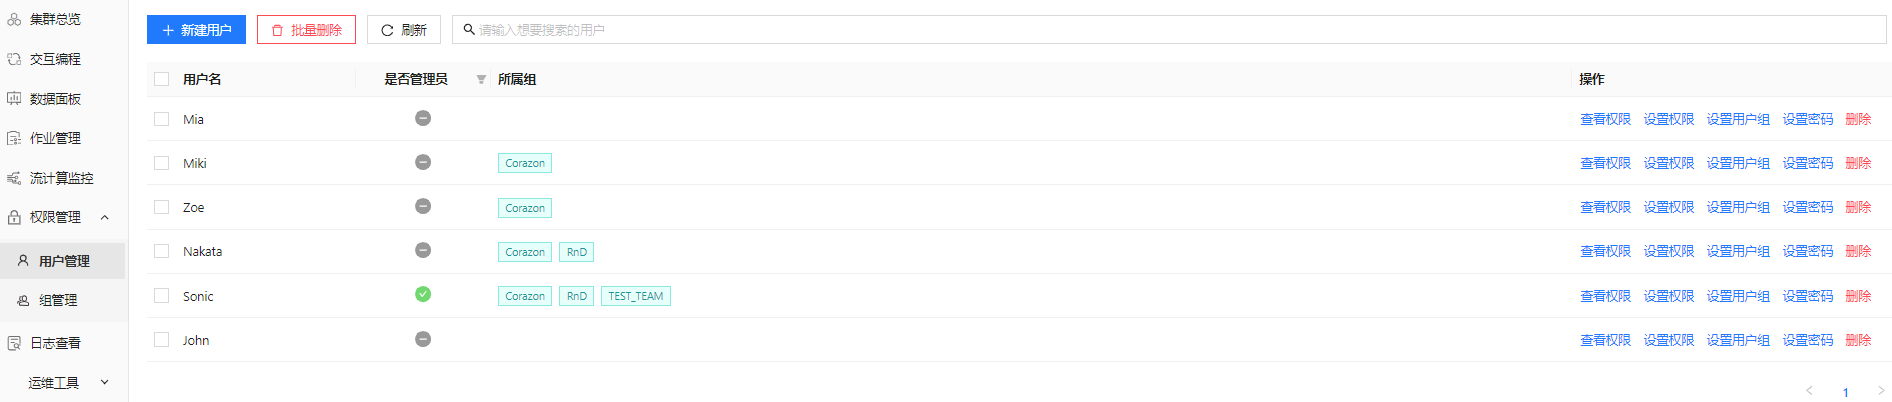This screenshot has width=1892, height=402.
Task: Click the 数据面板 dashboard icon
Action: 14,99
